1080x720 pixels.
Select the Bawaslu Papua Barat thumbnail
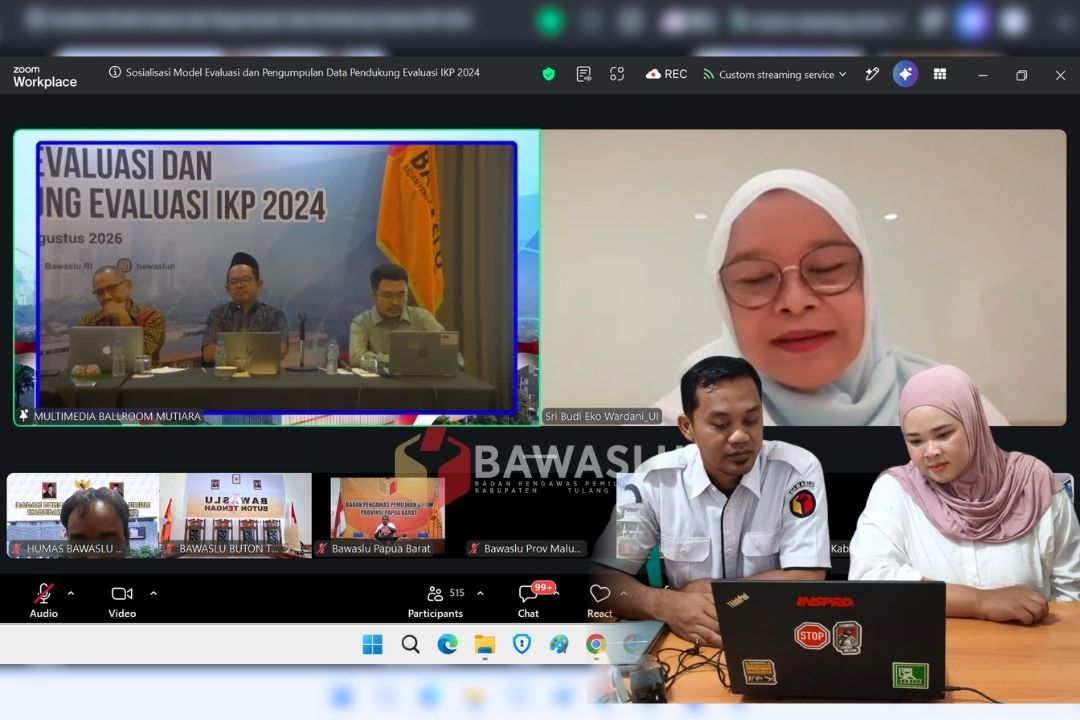388,515
